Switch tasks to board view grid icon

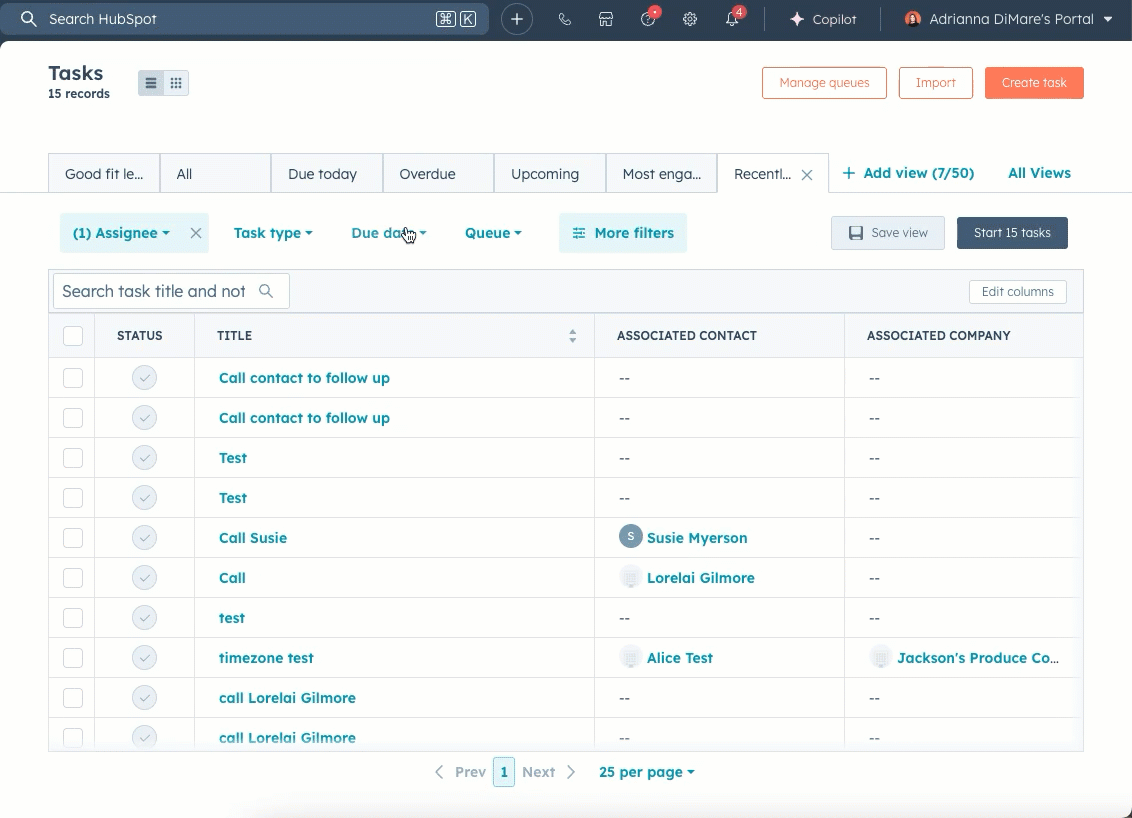pos(176,83)
